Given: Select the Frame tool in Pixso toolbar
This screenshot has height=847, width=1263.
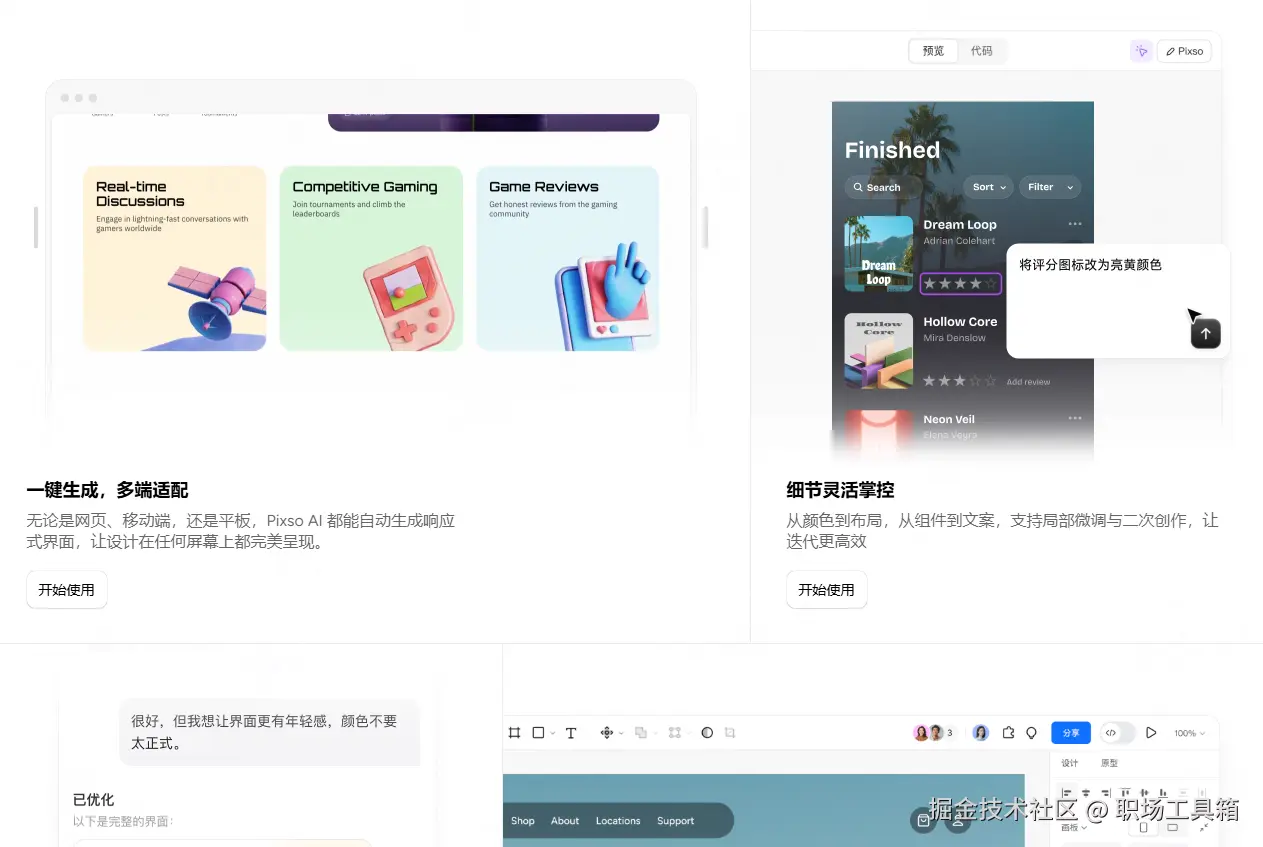Looking at the screenshot, I should pyautogui.click(x=514, y=733).
